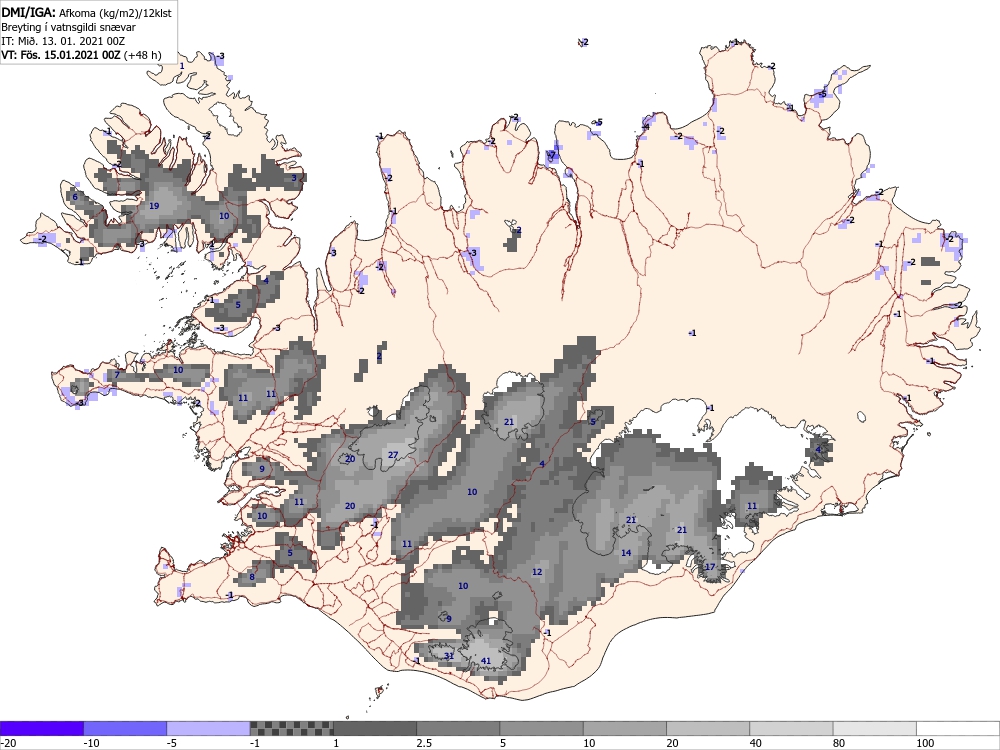This screenshot has width=1000, height=750.
Task: Click the value 8 on the southwest peninsula
Action: [x=252, y=577]
